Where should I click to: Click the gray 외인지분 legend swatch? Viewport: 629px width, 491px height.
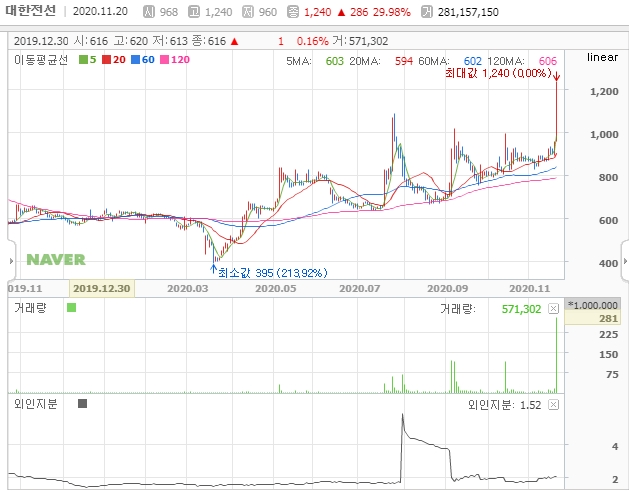(82, 403)
